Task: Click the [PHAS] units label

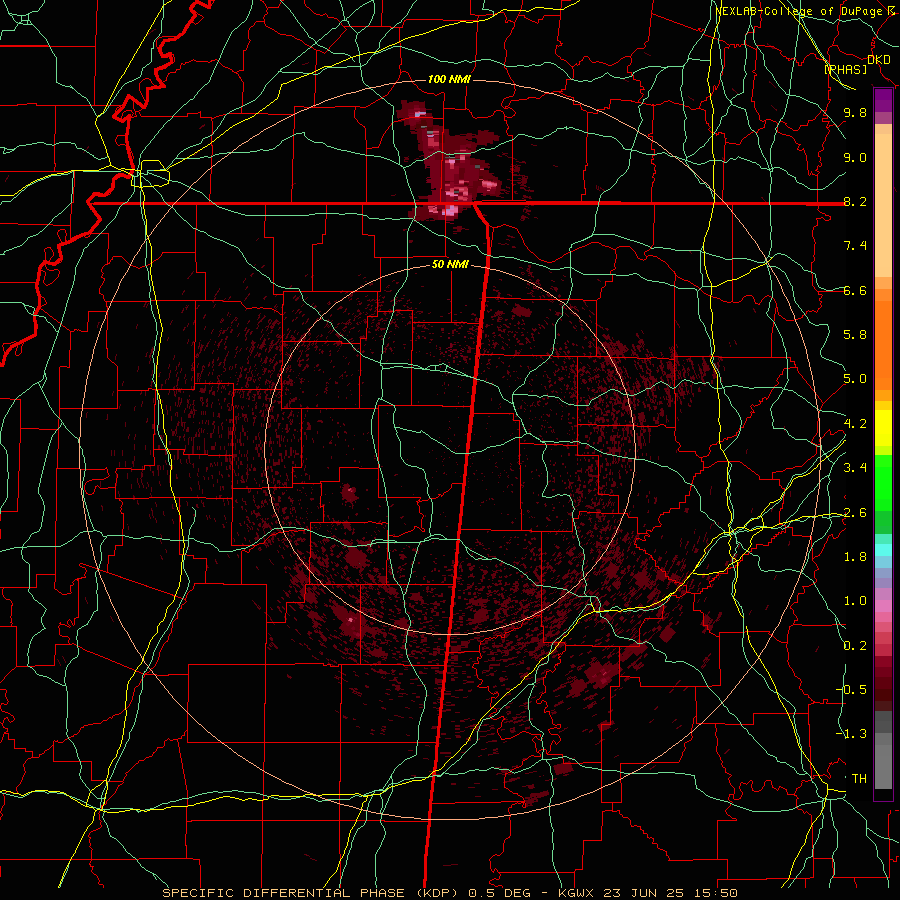Action: coord(845,69)
